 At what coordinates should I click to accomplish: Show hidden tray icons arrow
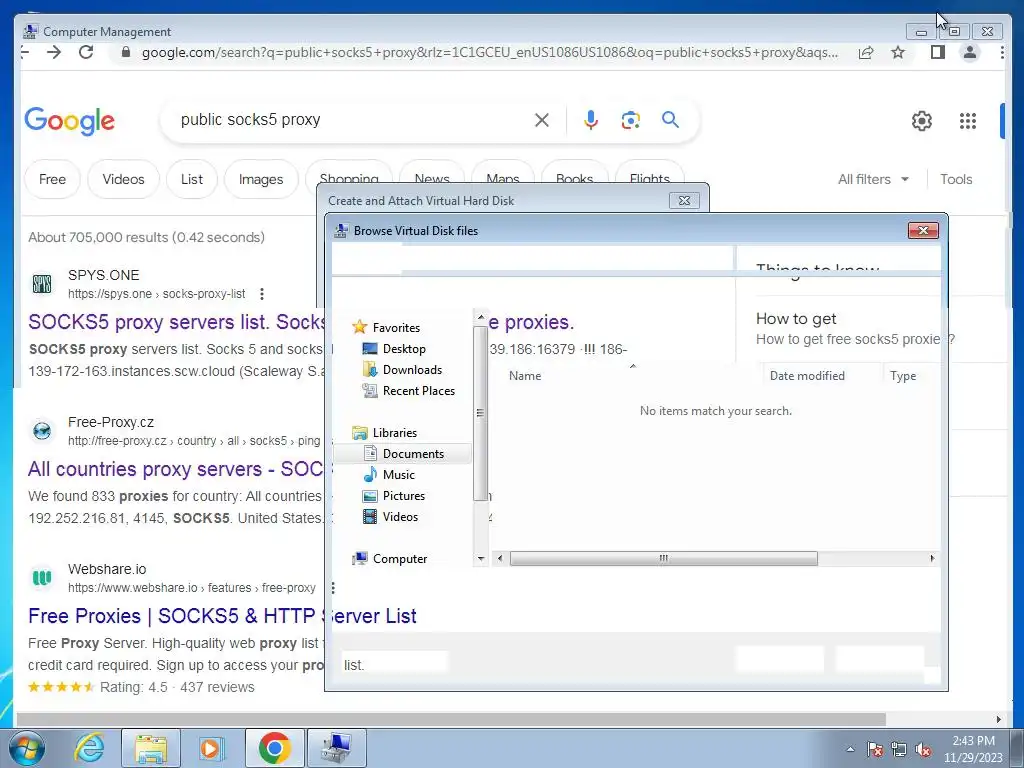[850, 750]
